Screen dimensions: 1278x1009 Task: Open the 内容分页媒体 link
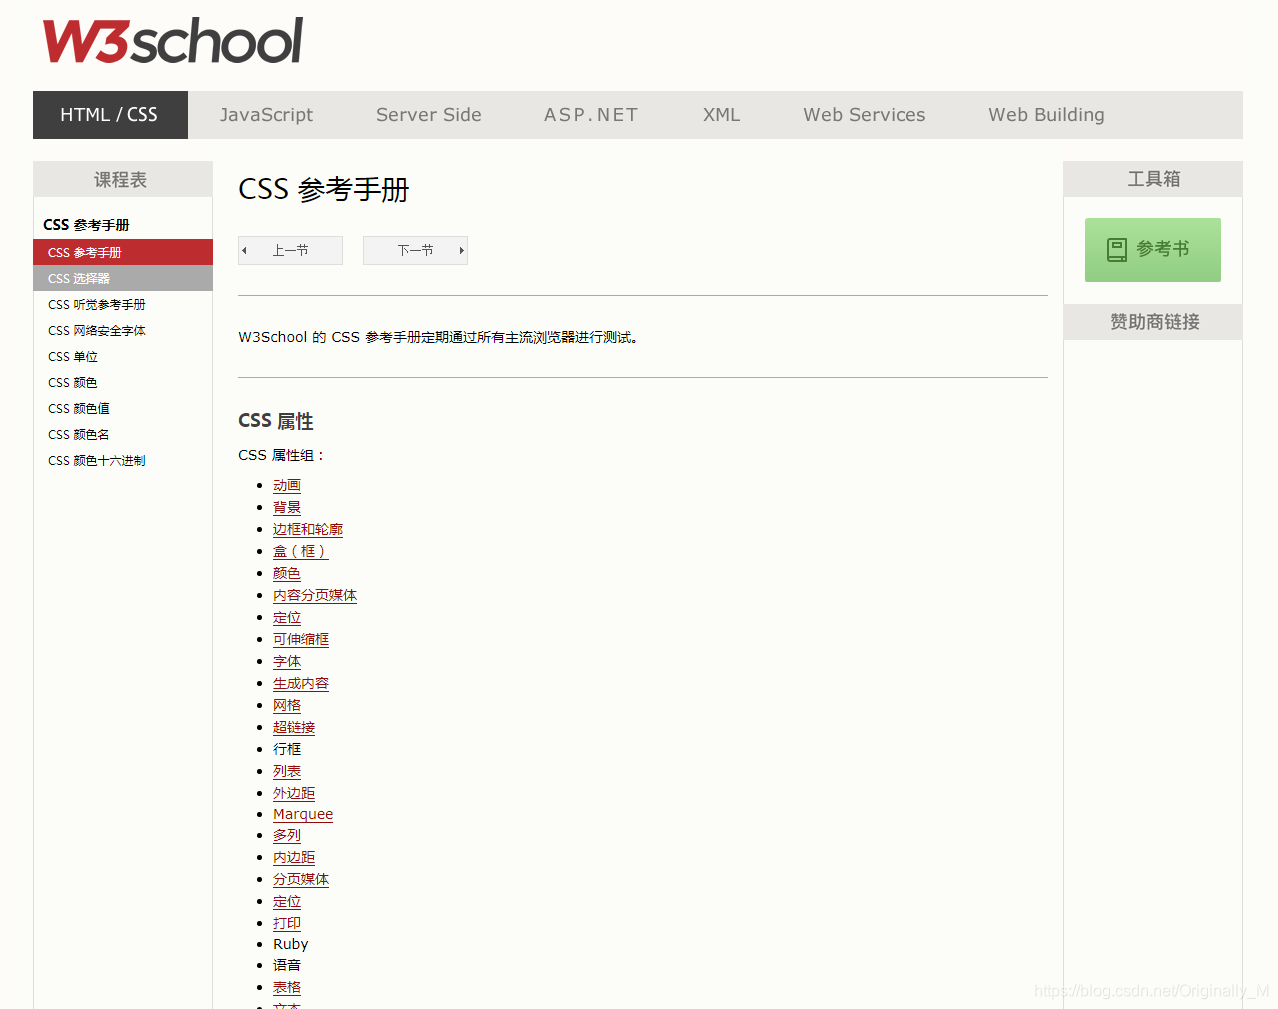pyautogui.click(x=315, y=595)
